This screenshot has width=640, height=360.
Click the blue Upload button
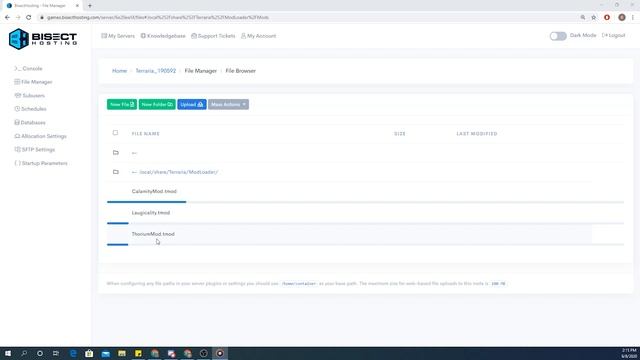pyautogui.click(x=192, y=104)
